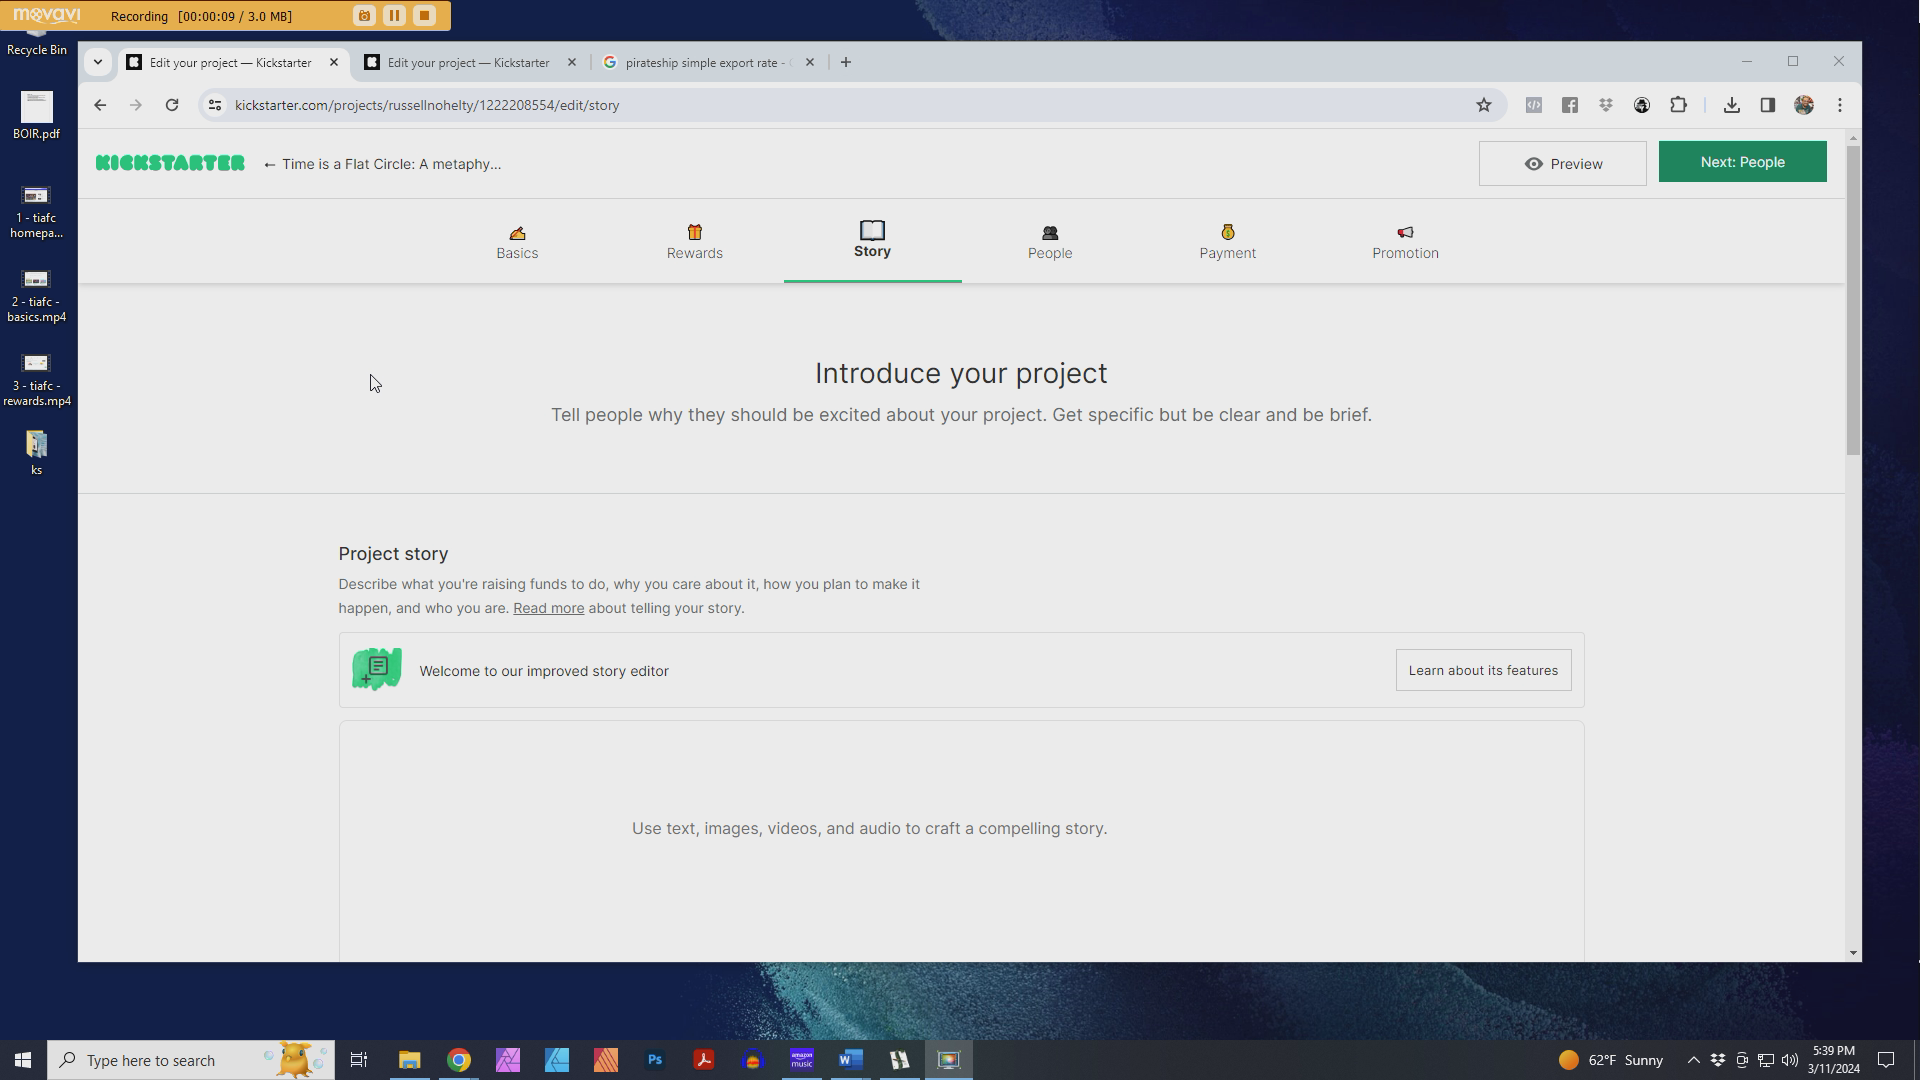The image size is (1920, 1080).
Task: Stop the Movavi recording
Action: pyautogui.click(x=424, y=16)
